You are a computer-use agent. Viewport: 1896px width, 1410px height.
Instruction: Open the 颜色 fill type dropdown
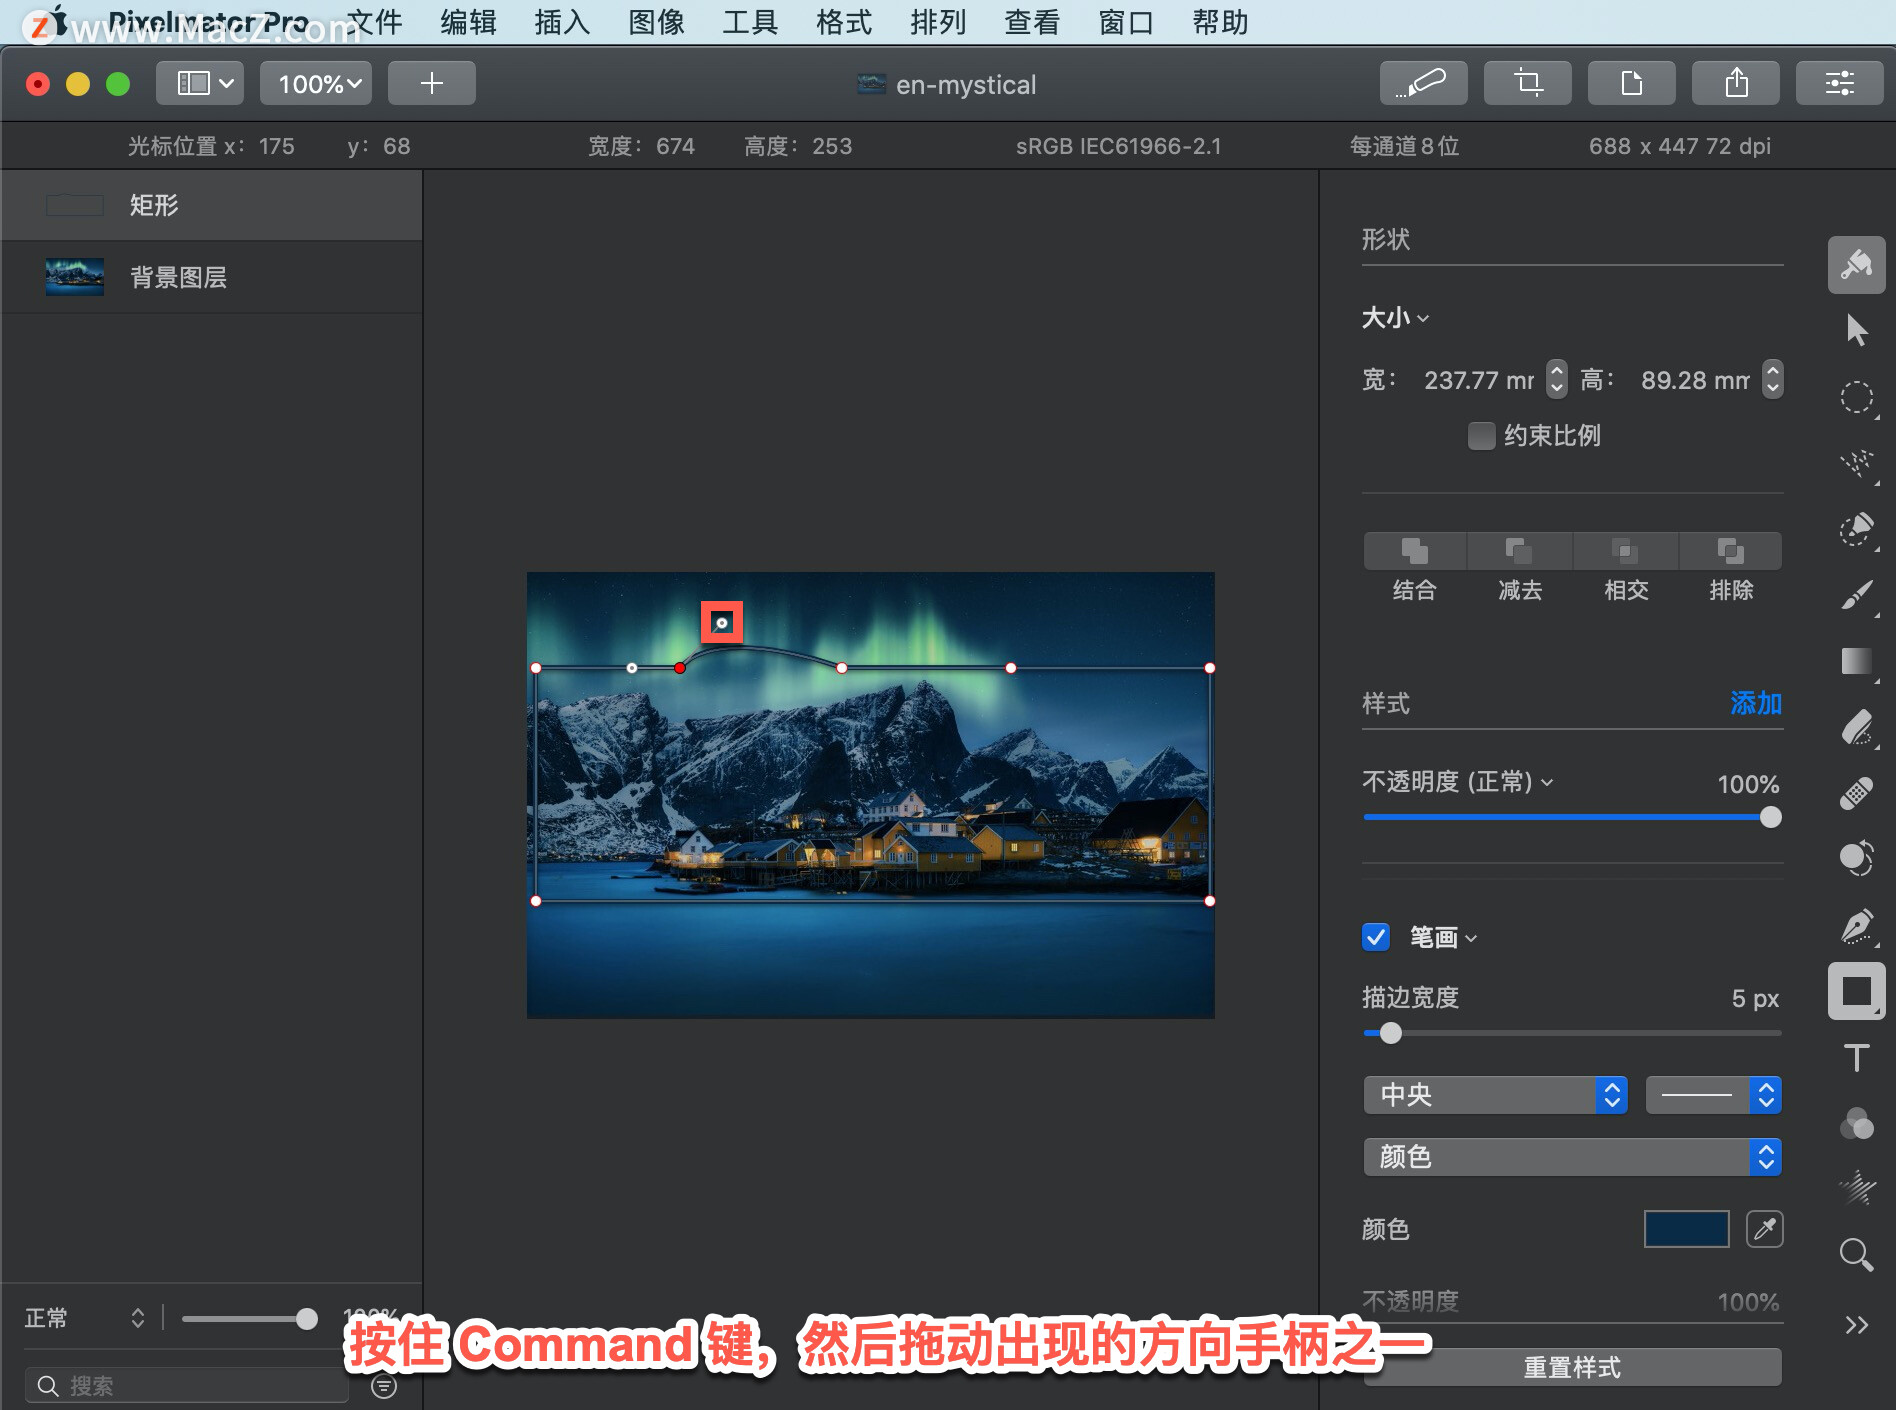pyautogui.click(x=1571, y=1157)
